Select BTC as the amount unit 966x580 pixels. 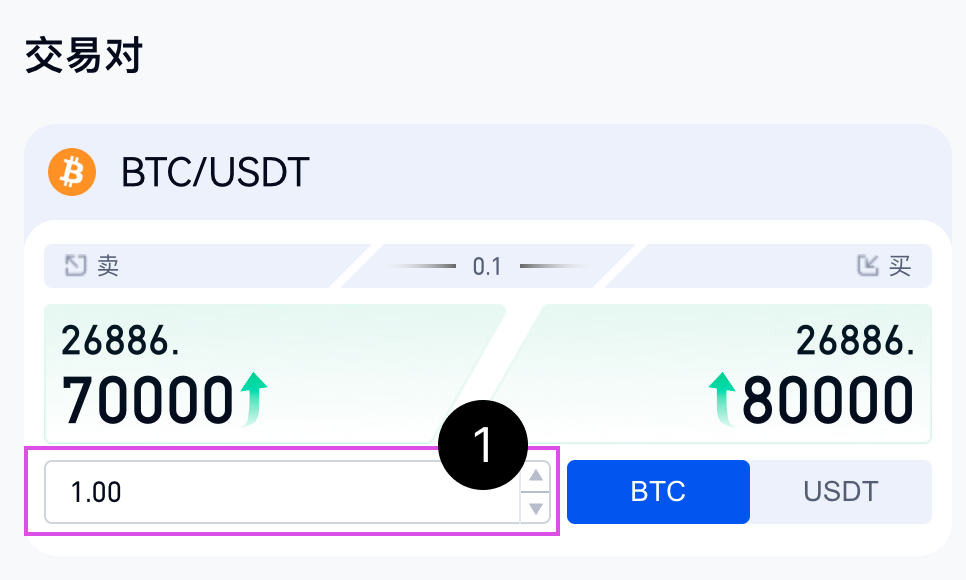658,492
